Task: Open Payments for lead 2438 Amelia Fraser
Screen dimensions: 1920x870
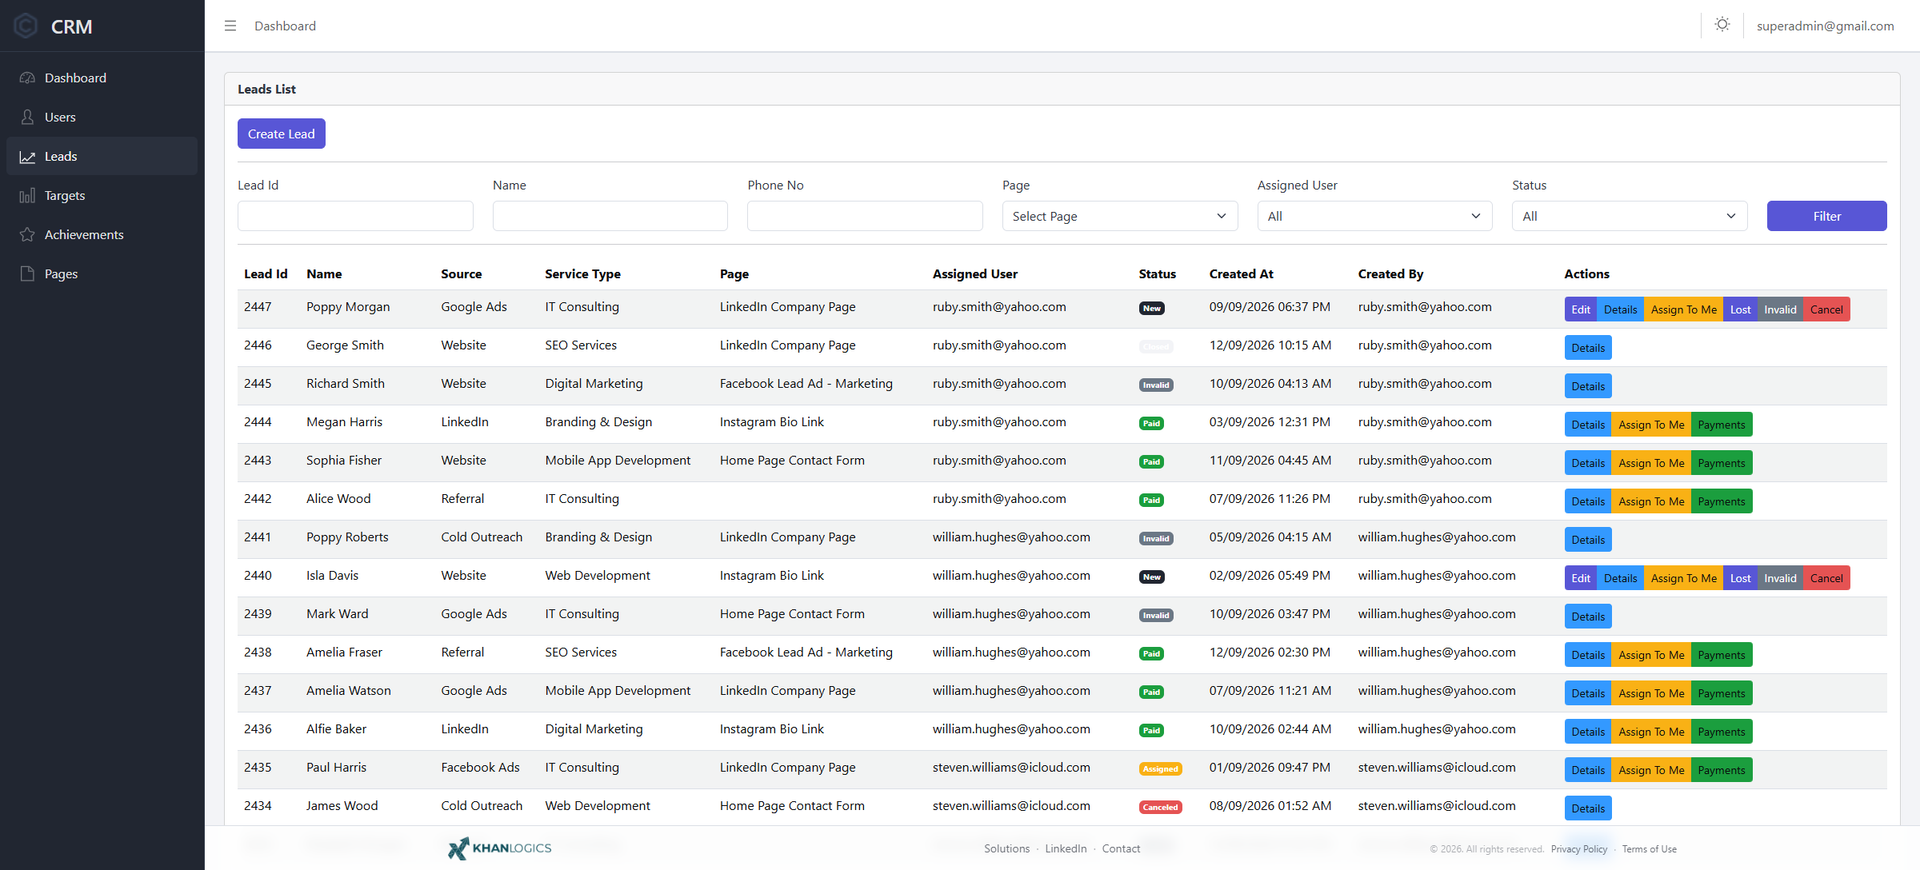Action: point(1722,655)
